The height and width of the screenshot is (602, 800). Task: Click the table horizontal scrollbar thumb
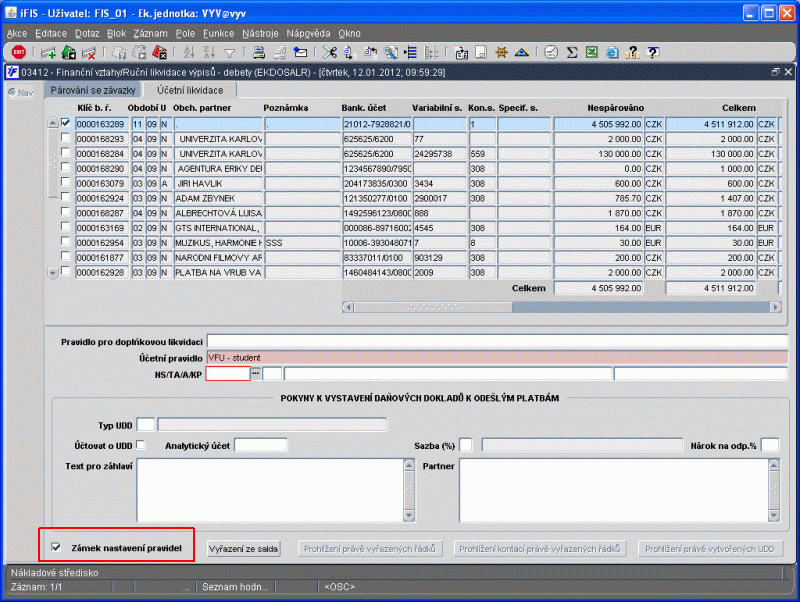433,307
